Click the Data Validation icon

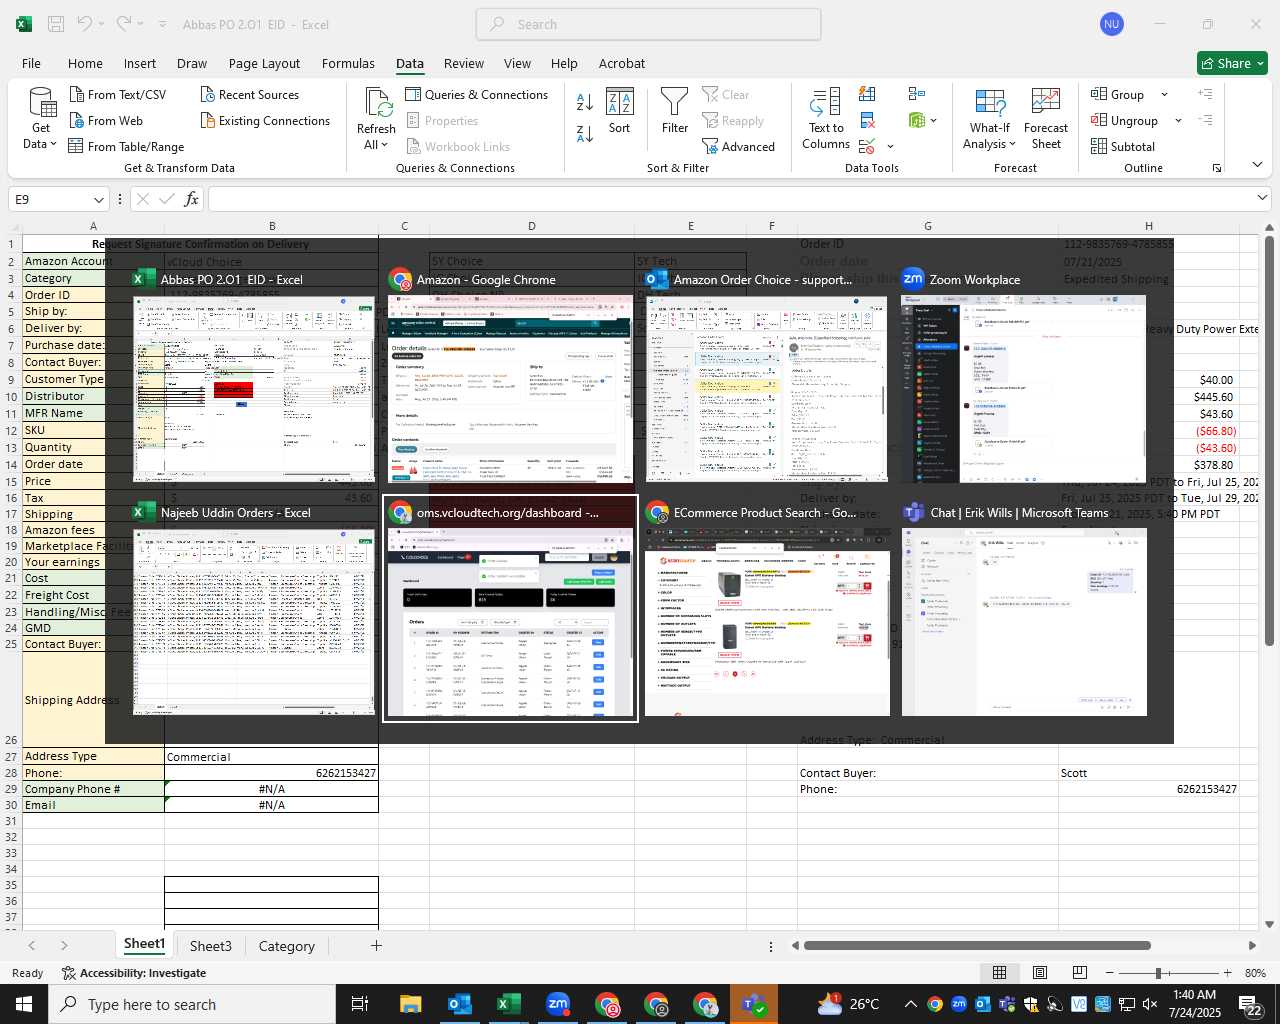867,147
